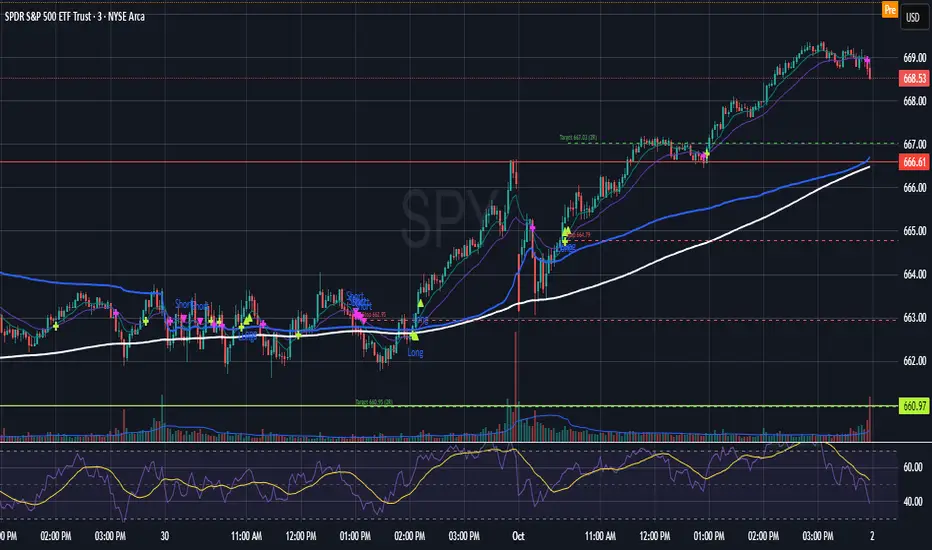Image resolution: width=932 pixels, height=550 pixels.
Task: Click the Oct date label on time axis
Action: 518,536
